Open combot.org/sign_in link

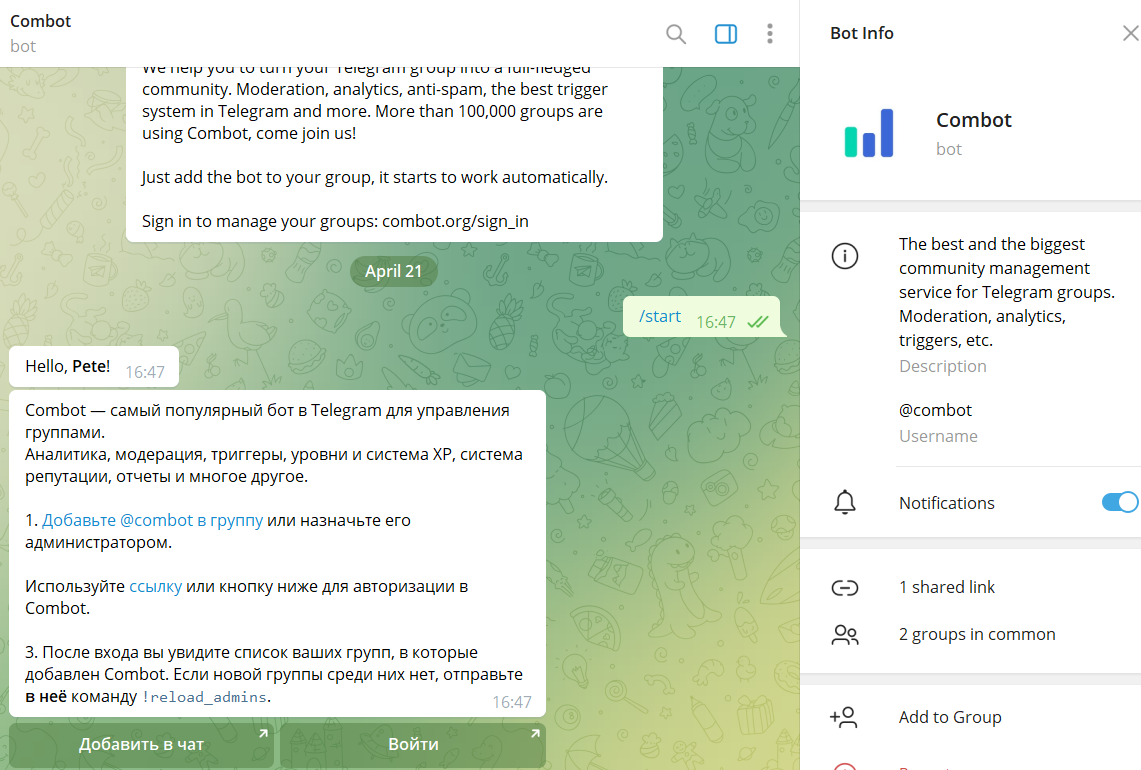tap(456, 221)
